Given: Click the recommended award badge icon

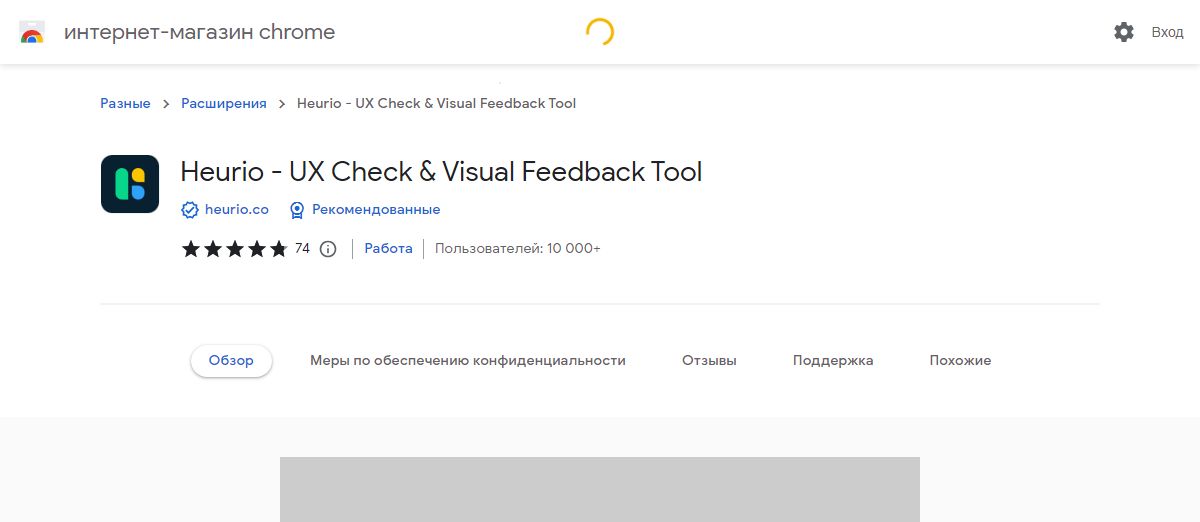Looking at the screenshot, I should click(297, 210).
